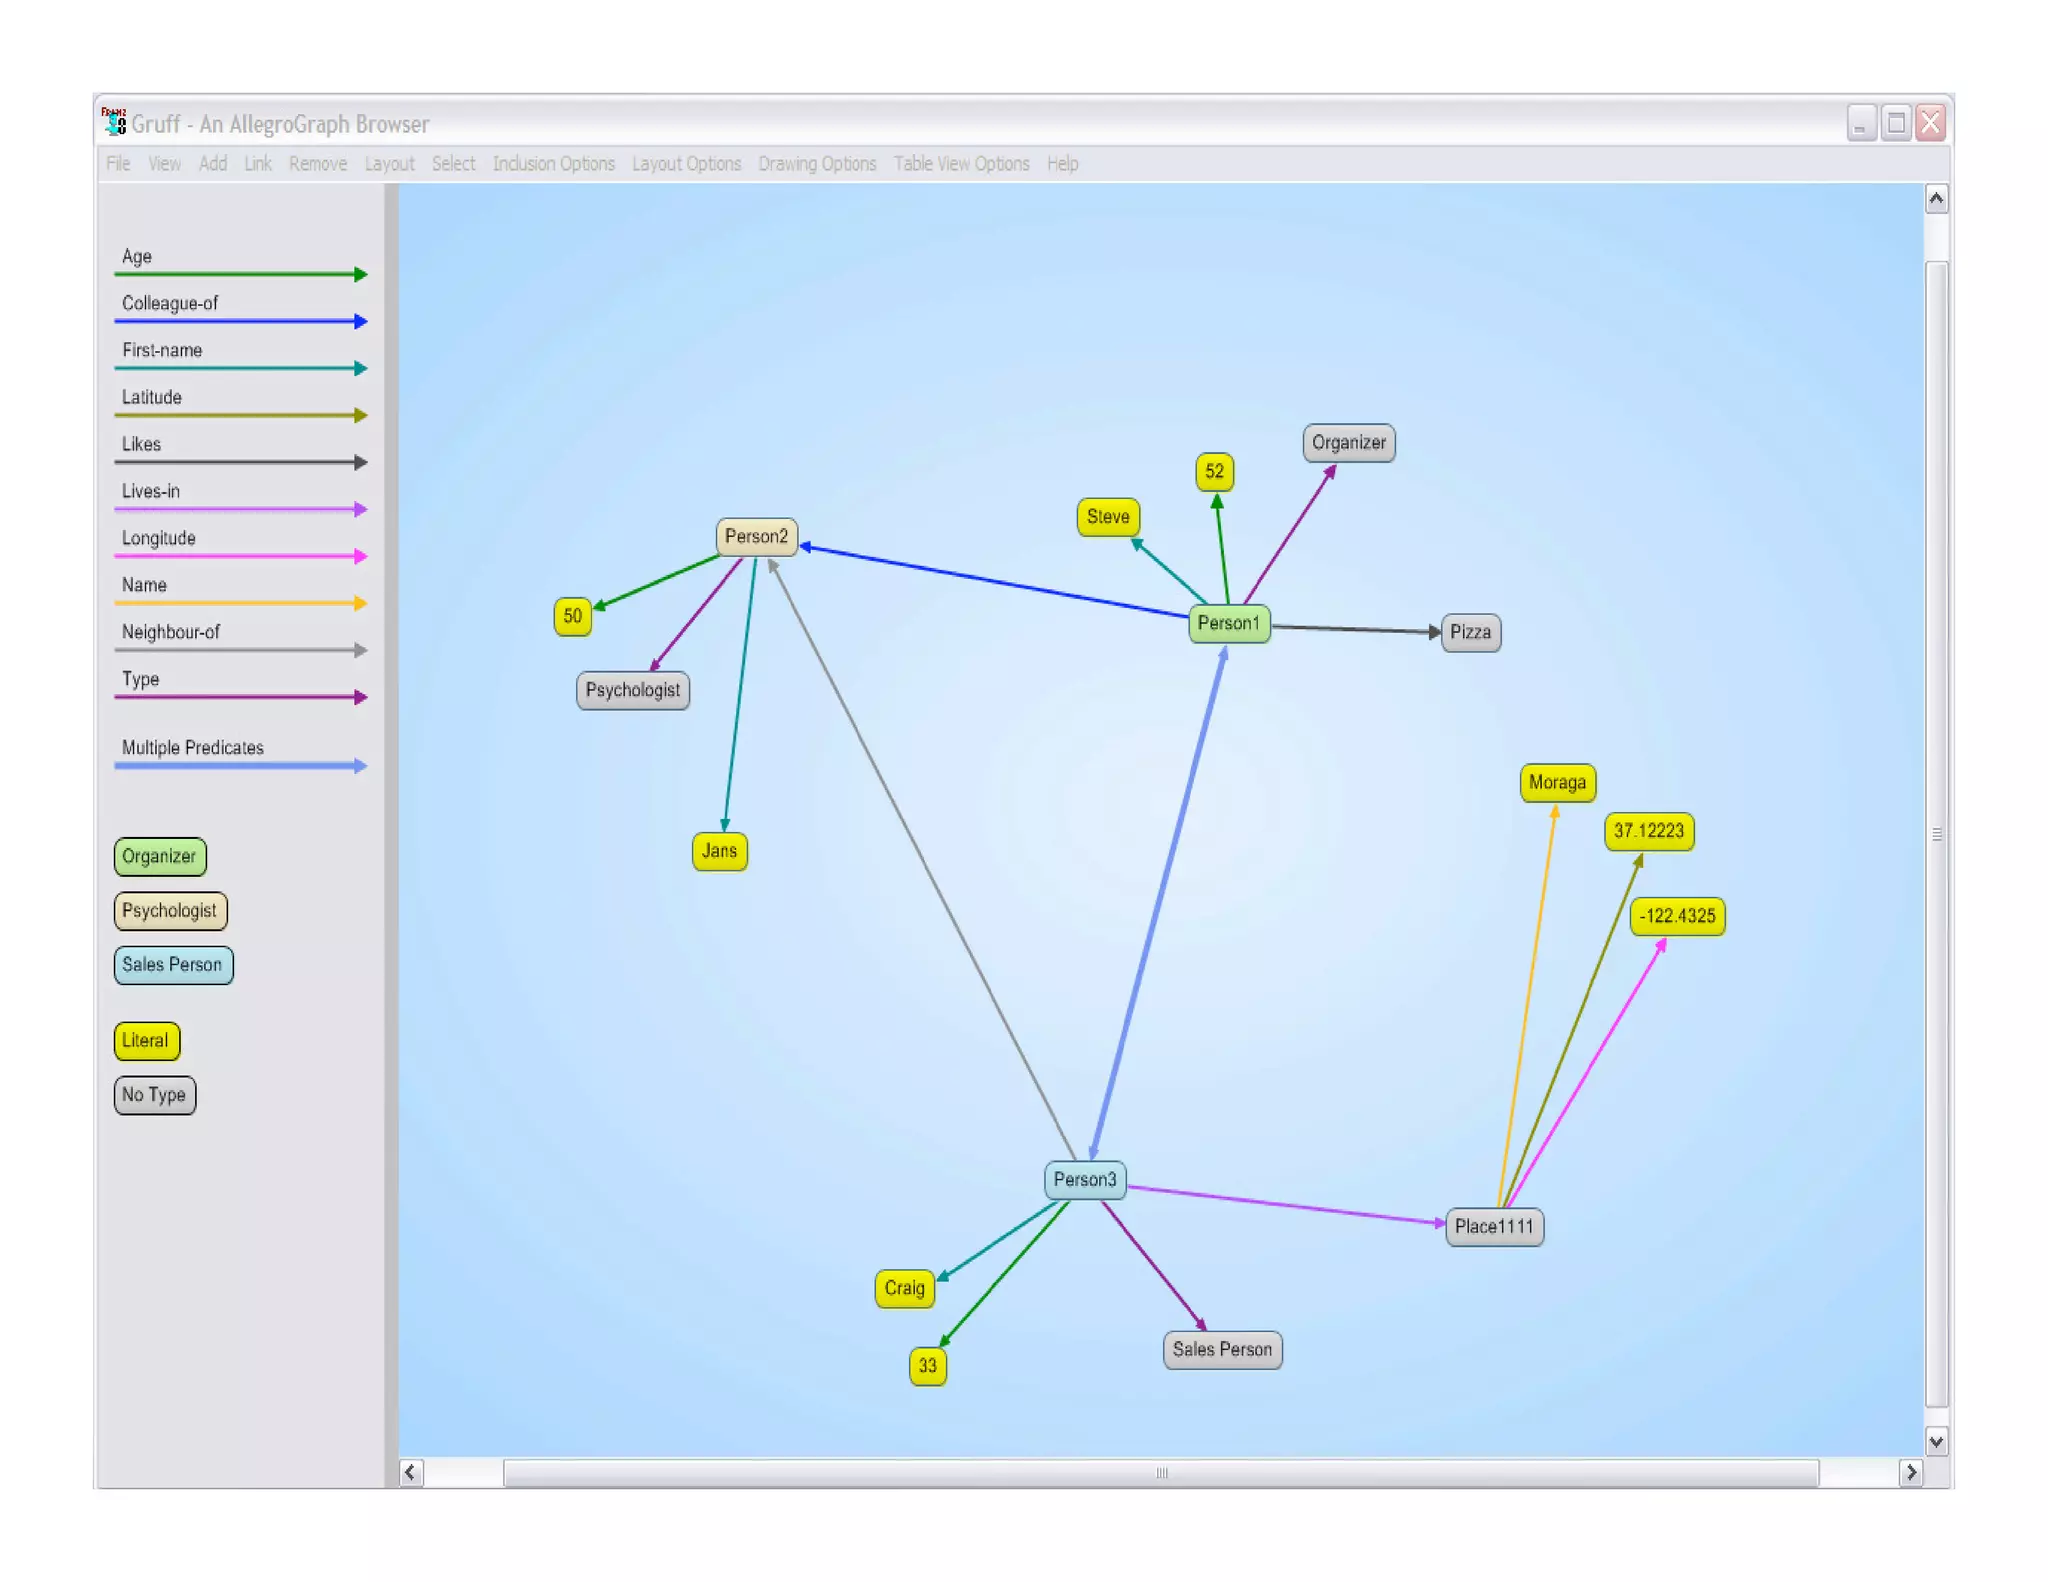Open the Drawing Options menu

(816, 164)
